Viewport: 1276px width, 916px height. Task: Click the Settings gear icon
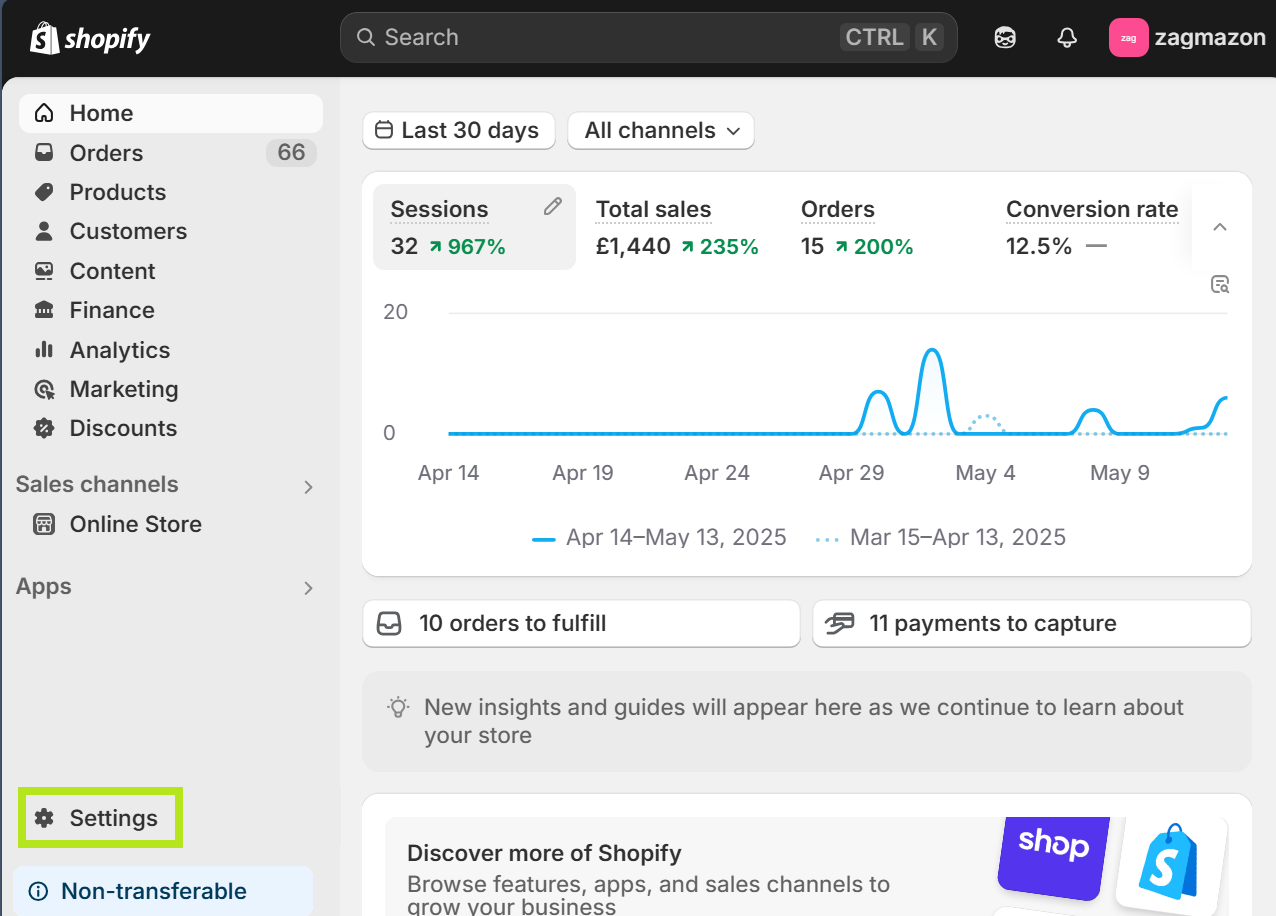44,818
